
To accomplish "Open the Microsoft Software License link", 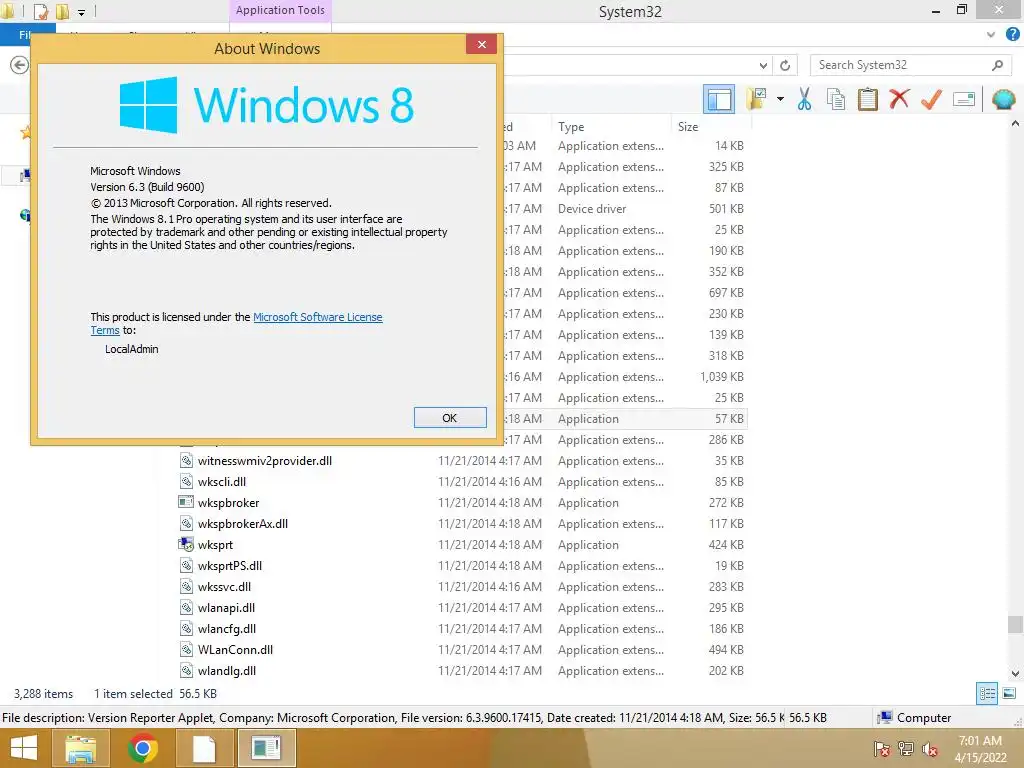I will pos(317,317).
